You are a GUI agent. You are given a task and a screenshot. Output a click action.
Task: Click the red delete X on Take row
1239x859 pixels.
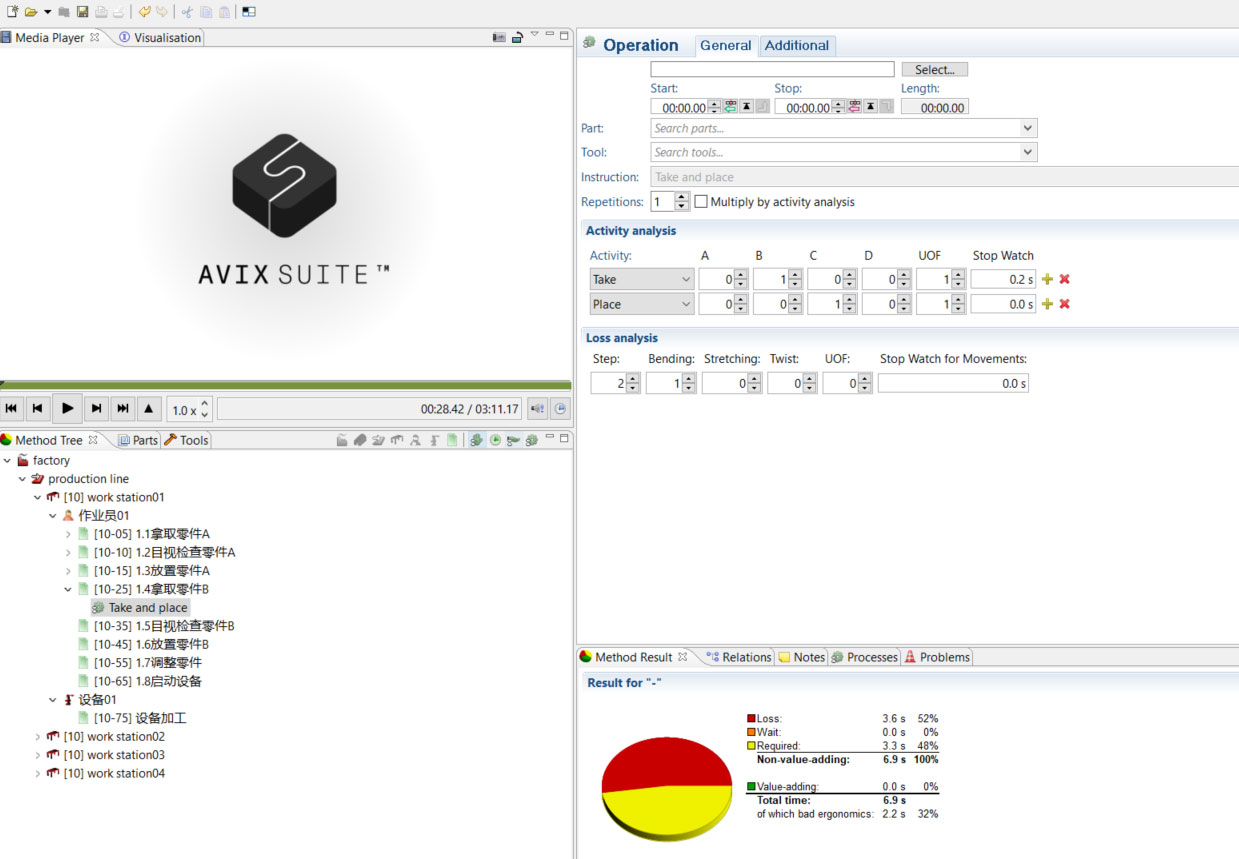[x=1064, y=280]
